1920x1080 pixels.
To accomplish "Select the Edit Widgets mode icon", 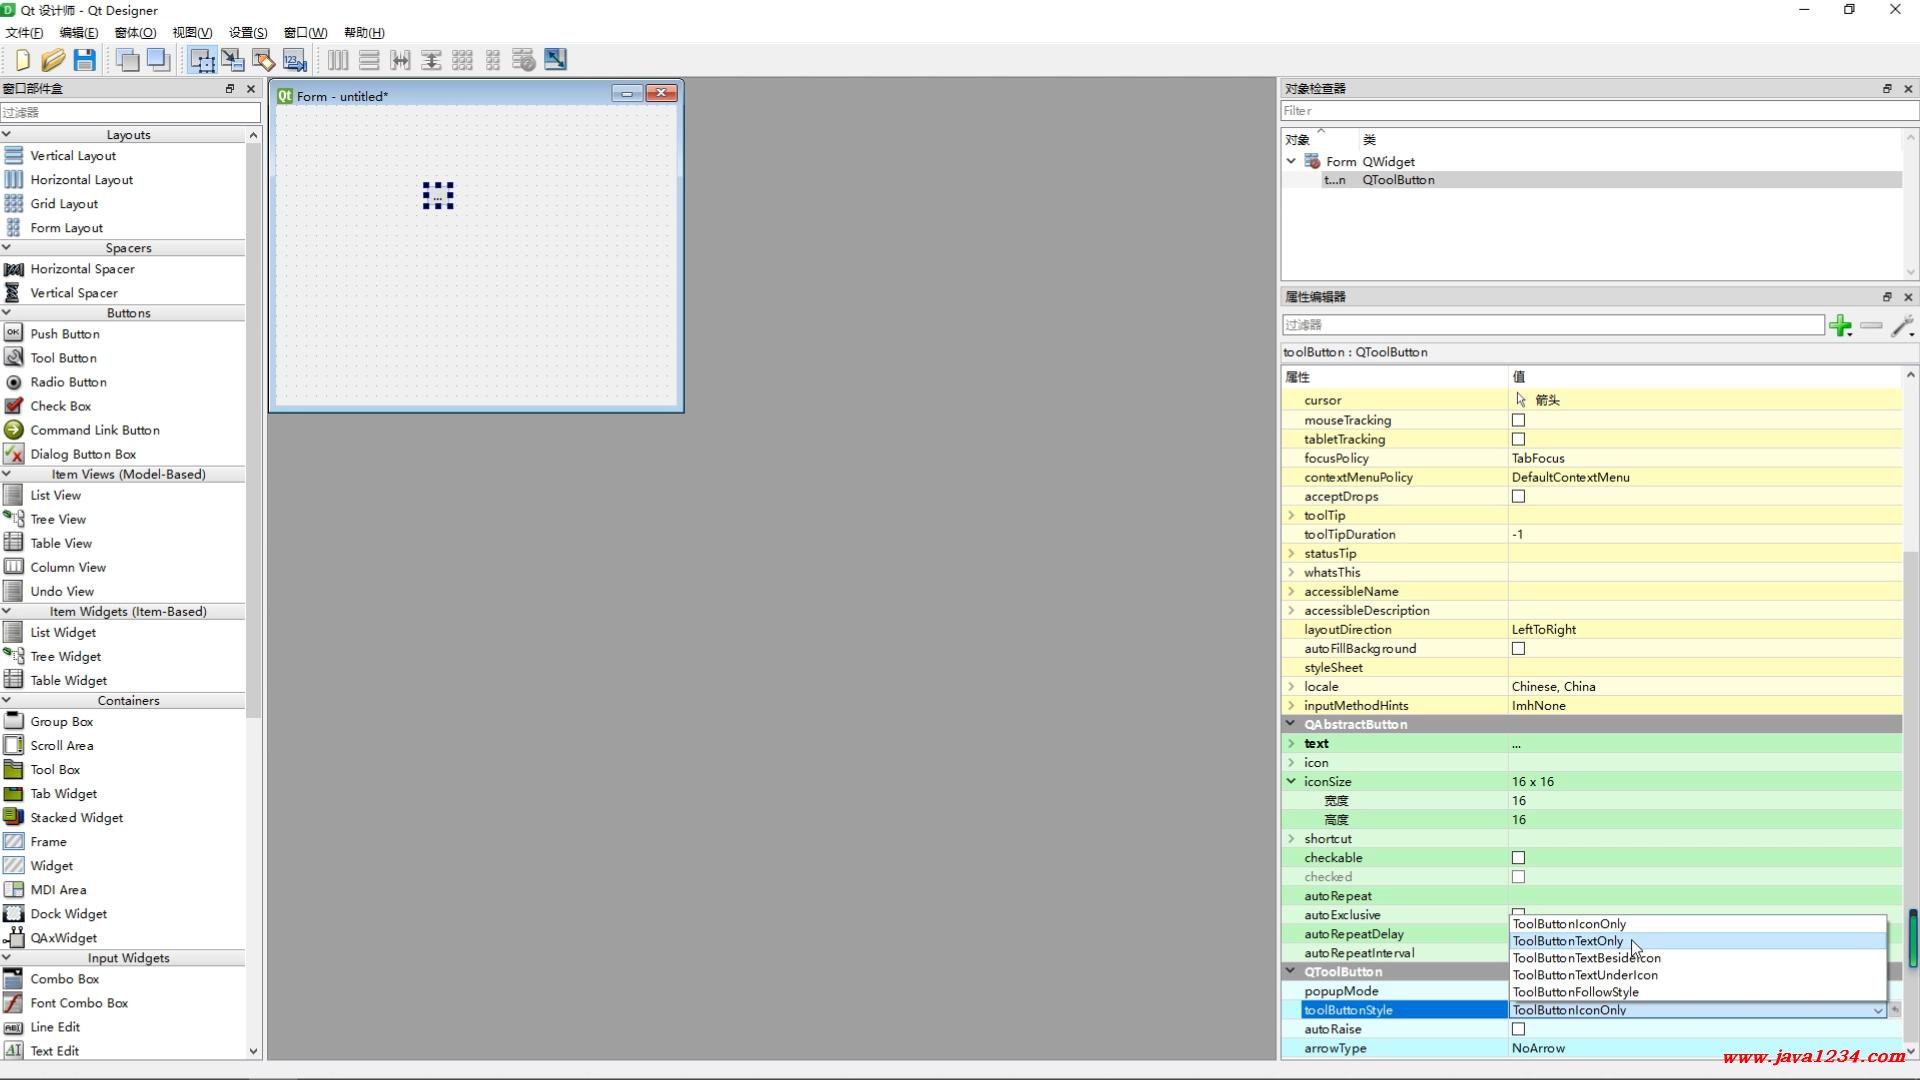I will 202,60.
